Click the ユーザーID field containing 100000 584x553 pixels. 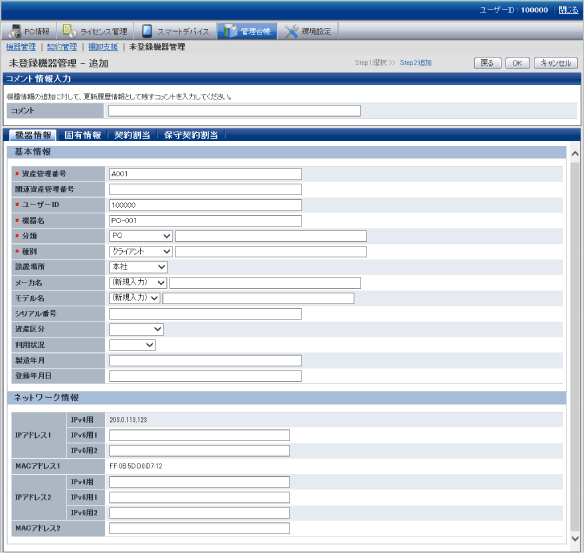point(205,205)
